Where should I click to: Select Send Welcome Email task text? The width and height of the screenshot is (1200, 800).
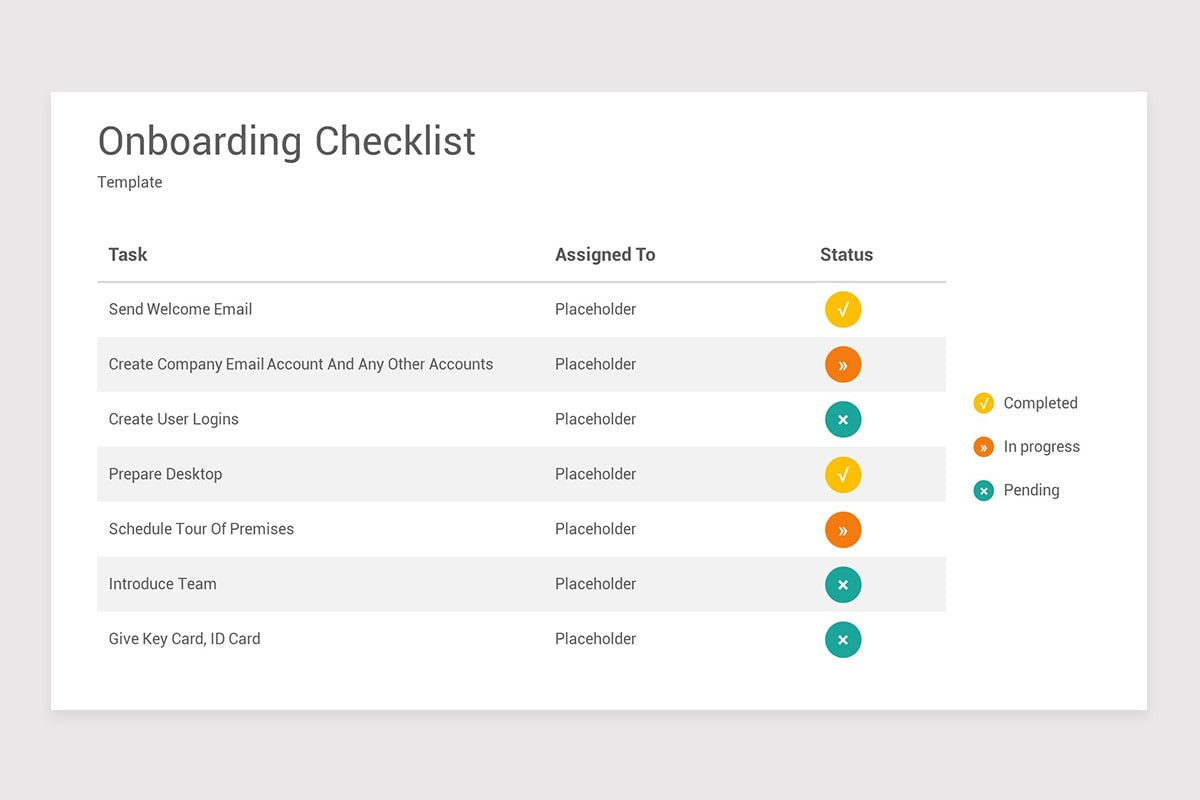(180, 309)
